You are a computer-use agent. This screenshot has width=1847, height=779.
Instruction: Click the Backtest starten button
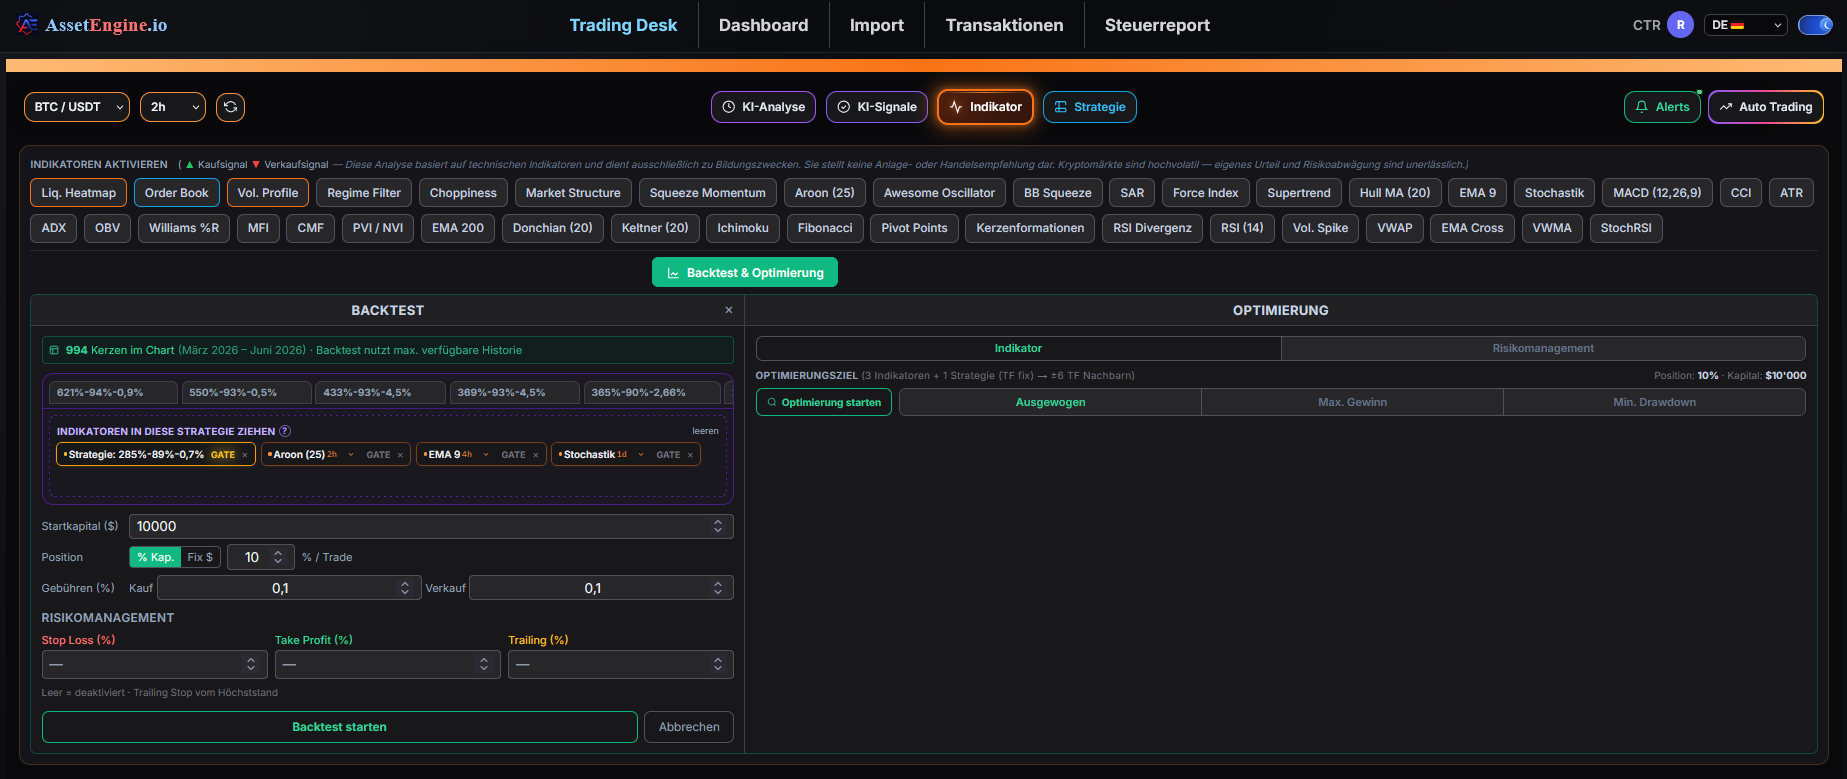coord(339,727)
